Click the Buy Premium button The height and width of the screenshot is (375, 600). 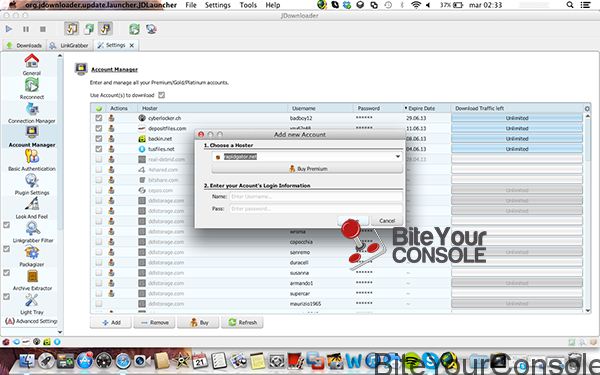click(307, 169)
